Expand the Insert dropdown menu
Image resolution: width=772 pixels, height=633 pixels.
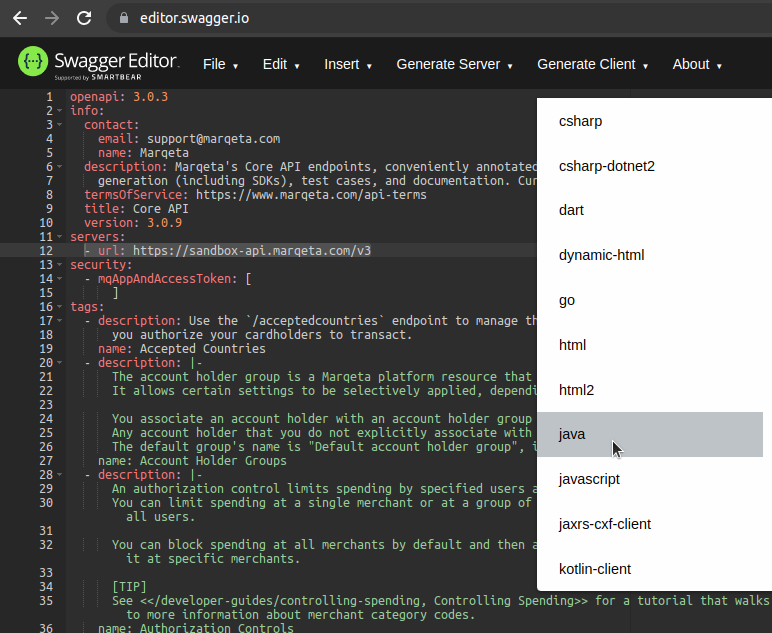coord(348,64)
